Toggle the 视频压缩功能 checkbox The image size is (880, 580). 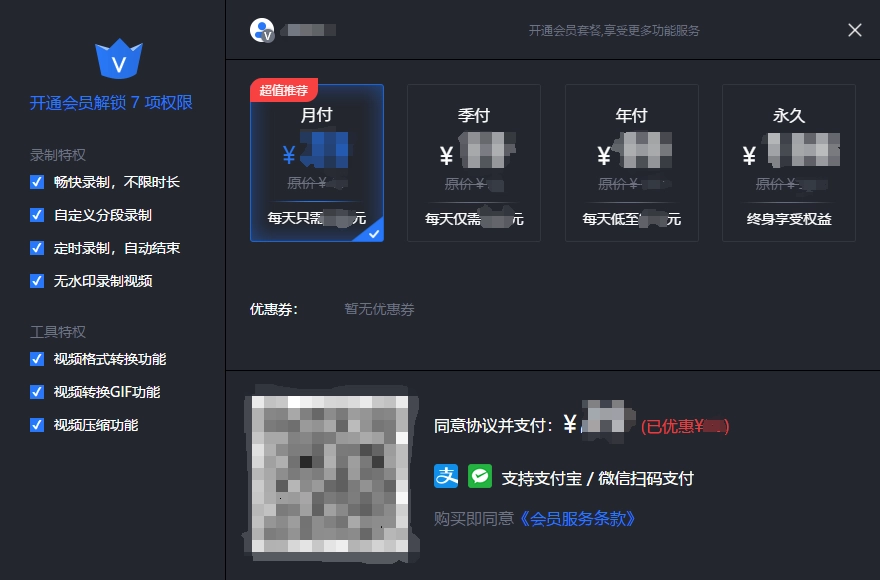(37, 425)
